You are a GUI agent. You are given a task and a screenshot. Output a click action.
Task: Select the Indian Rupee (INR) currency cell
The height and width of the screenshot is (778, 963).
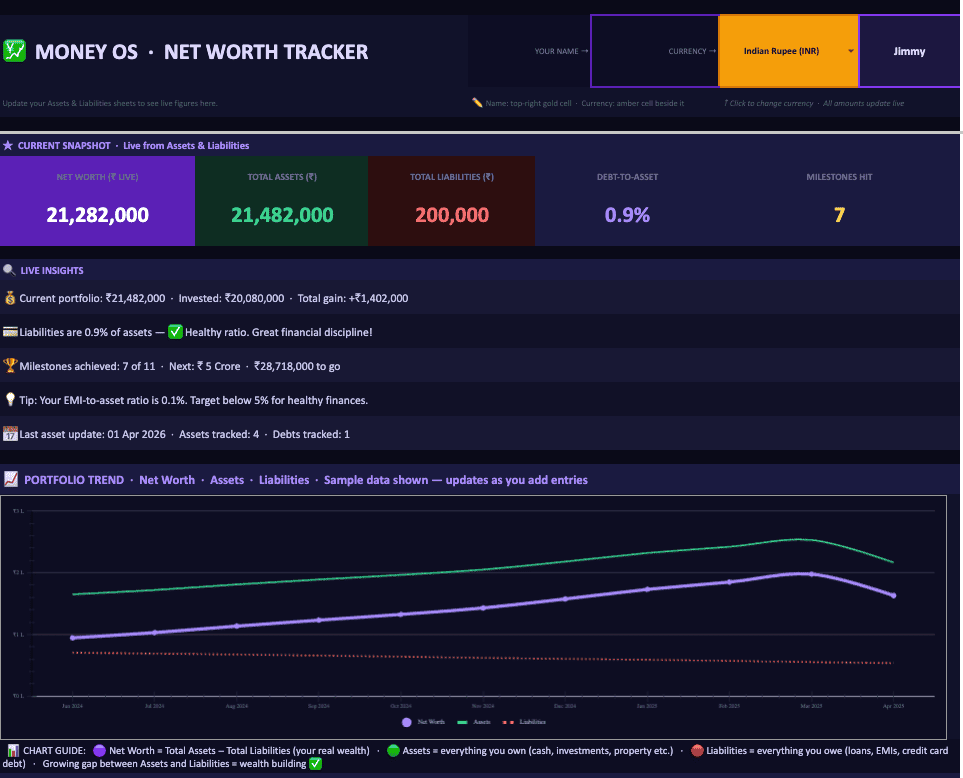coord(788,51)
